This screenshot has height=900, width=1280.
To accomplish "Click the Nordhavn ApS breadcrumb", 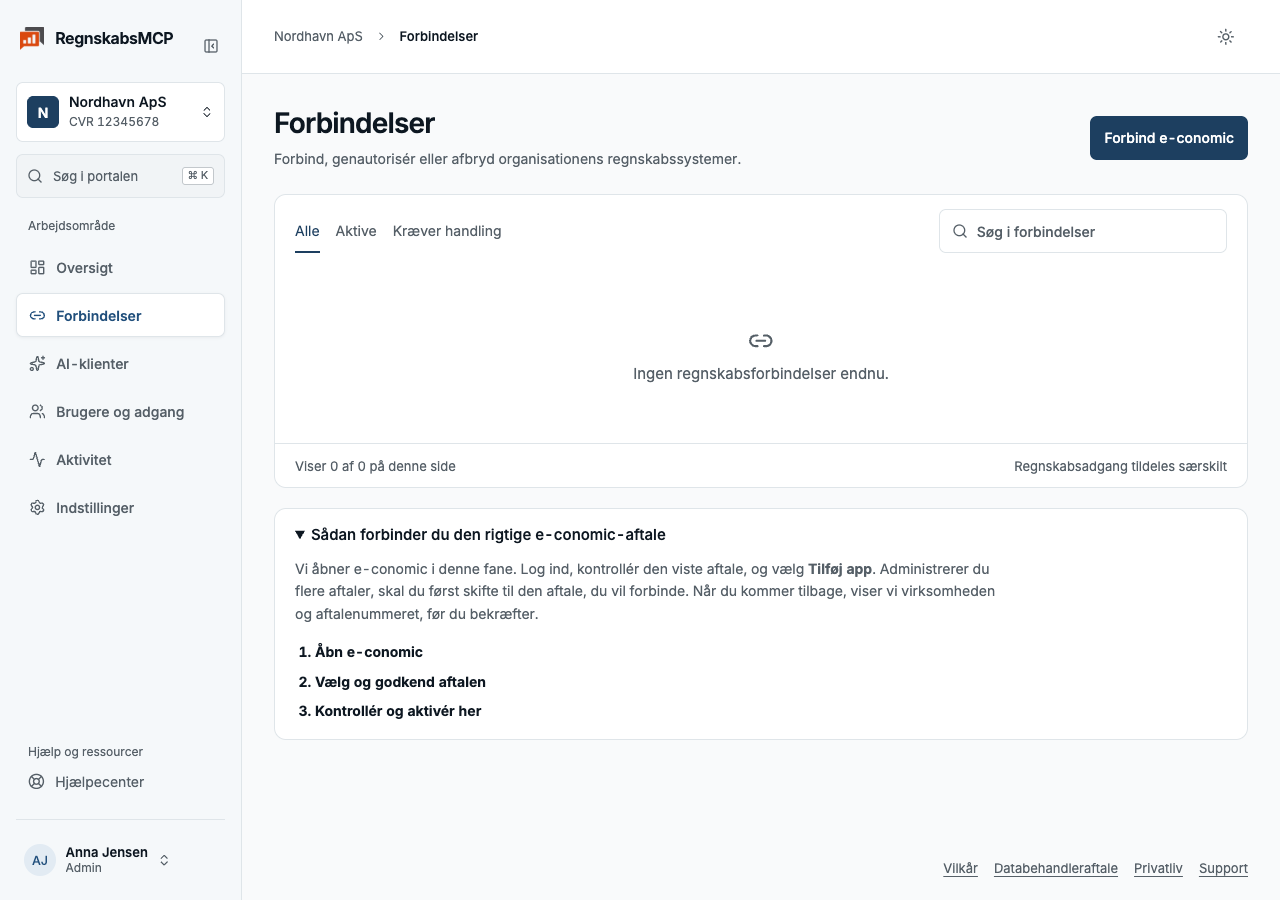I will [318, 37].
